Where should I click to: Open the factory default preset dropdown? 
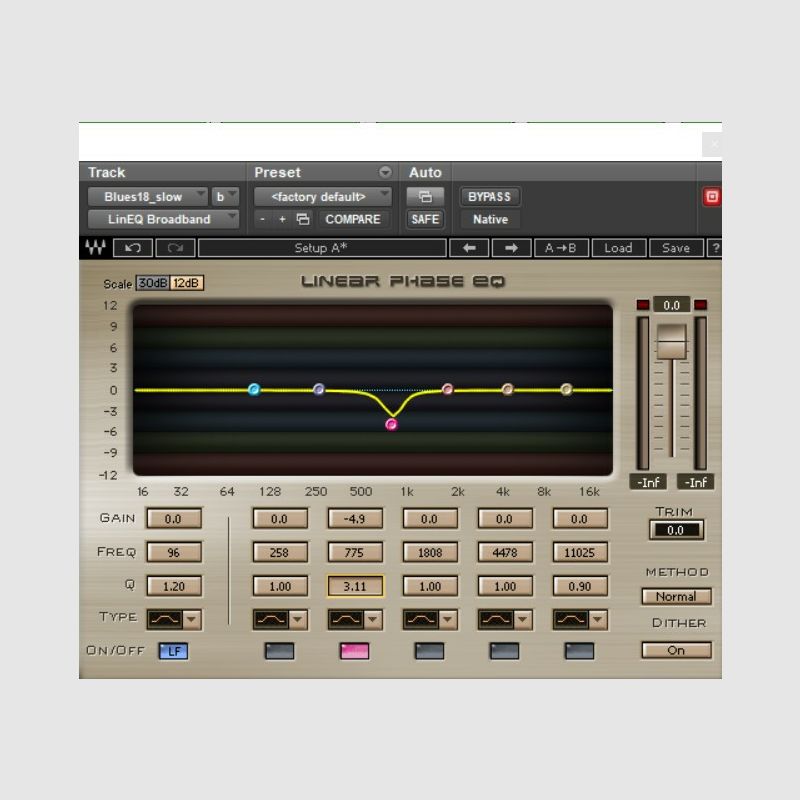(x=322, y=196)
